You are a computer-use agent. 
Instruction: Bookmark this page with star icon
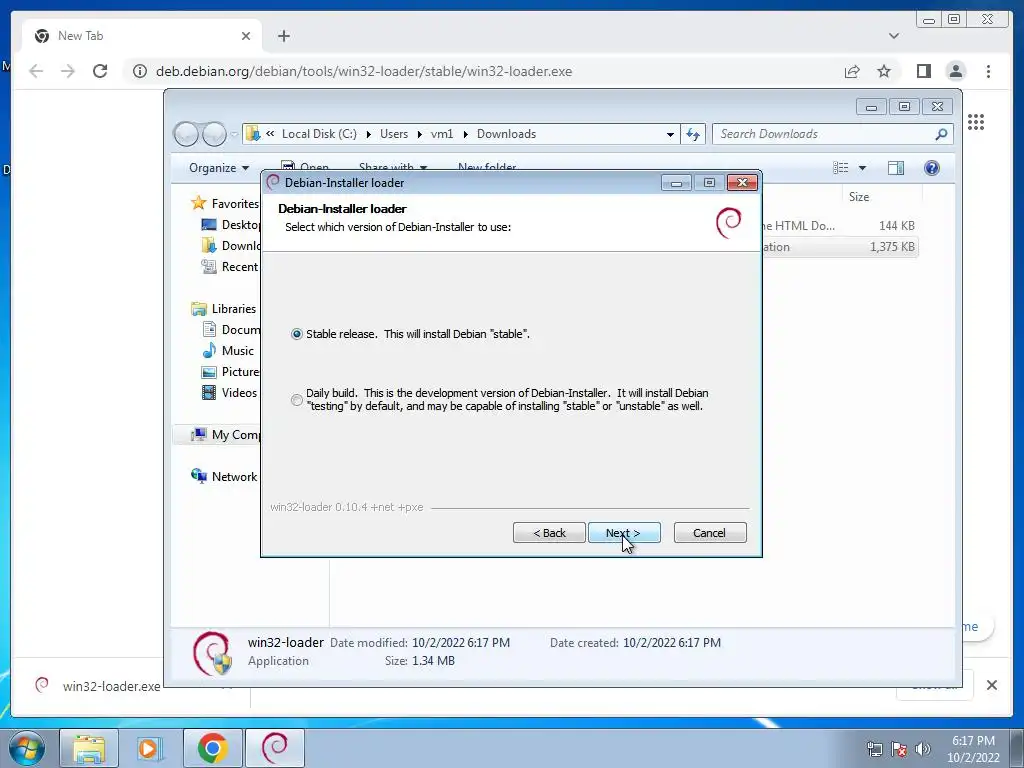coord(884,71)
